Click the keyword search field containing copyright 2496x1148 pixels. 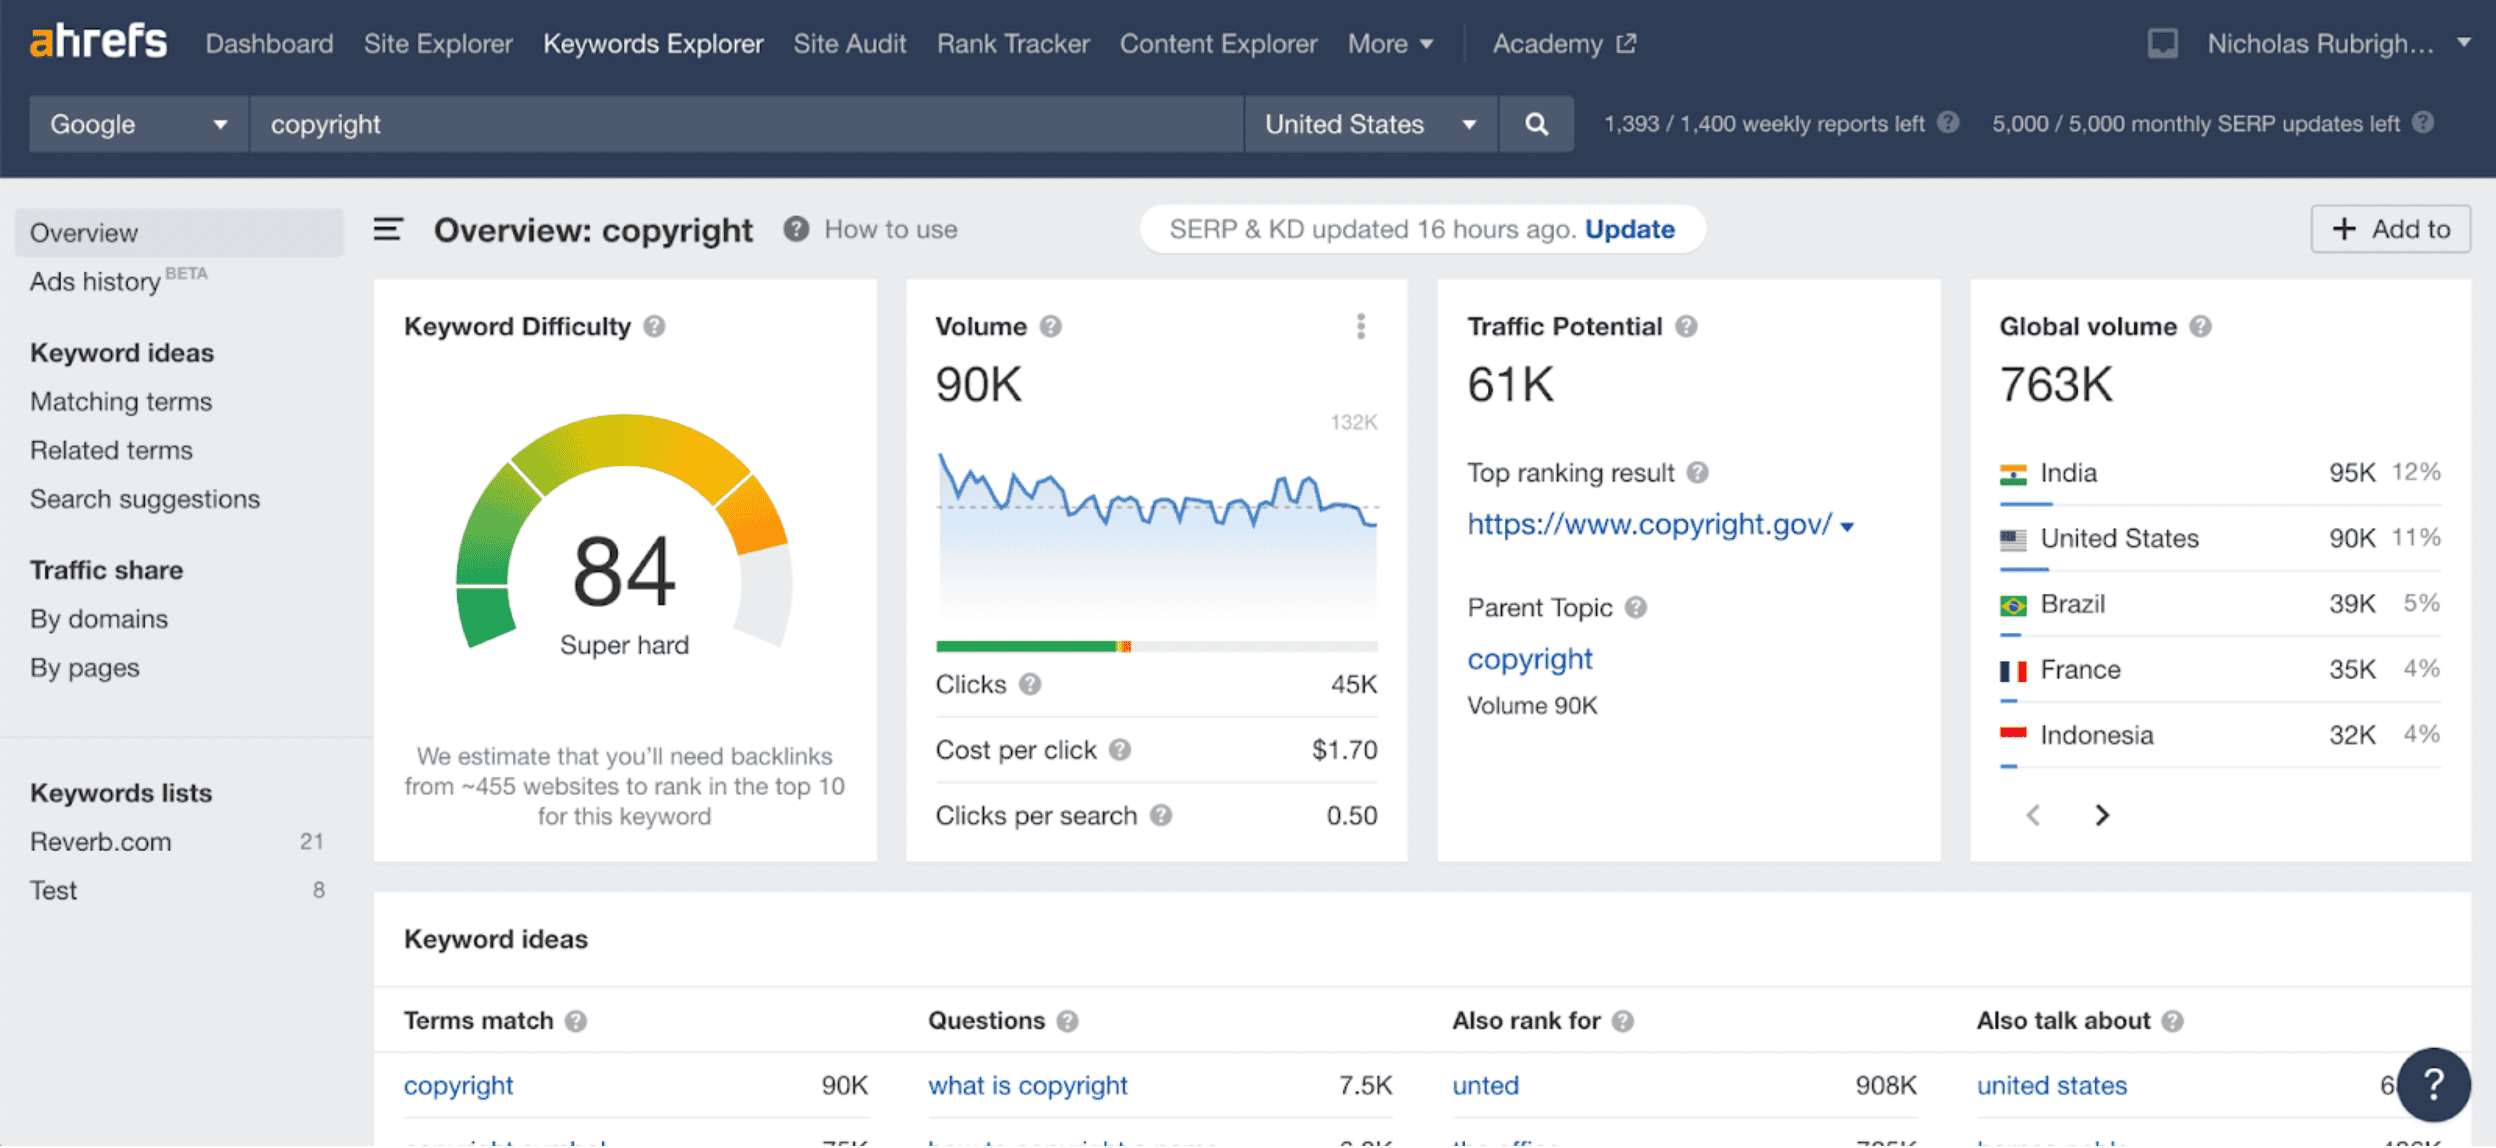(746, 124)
